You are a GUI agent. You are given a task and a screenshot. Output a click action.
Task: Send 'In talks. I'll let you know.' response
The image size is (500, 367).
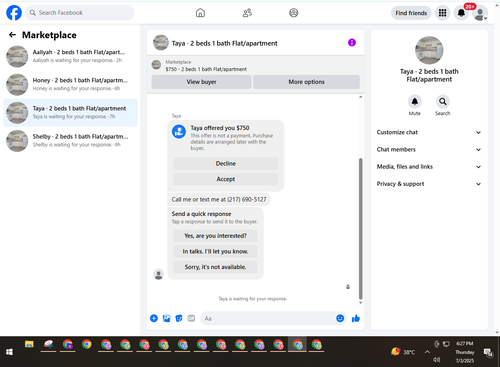click(x=215, y=251)
